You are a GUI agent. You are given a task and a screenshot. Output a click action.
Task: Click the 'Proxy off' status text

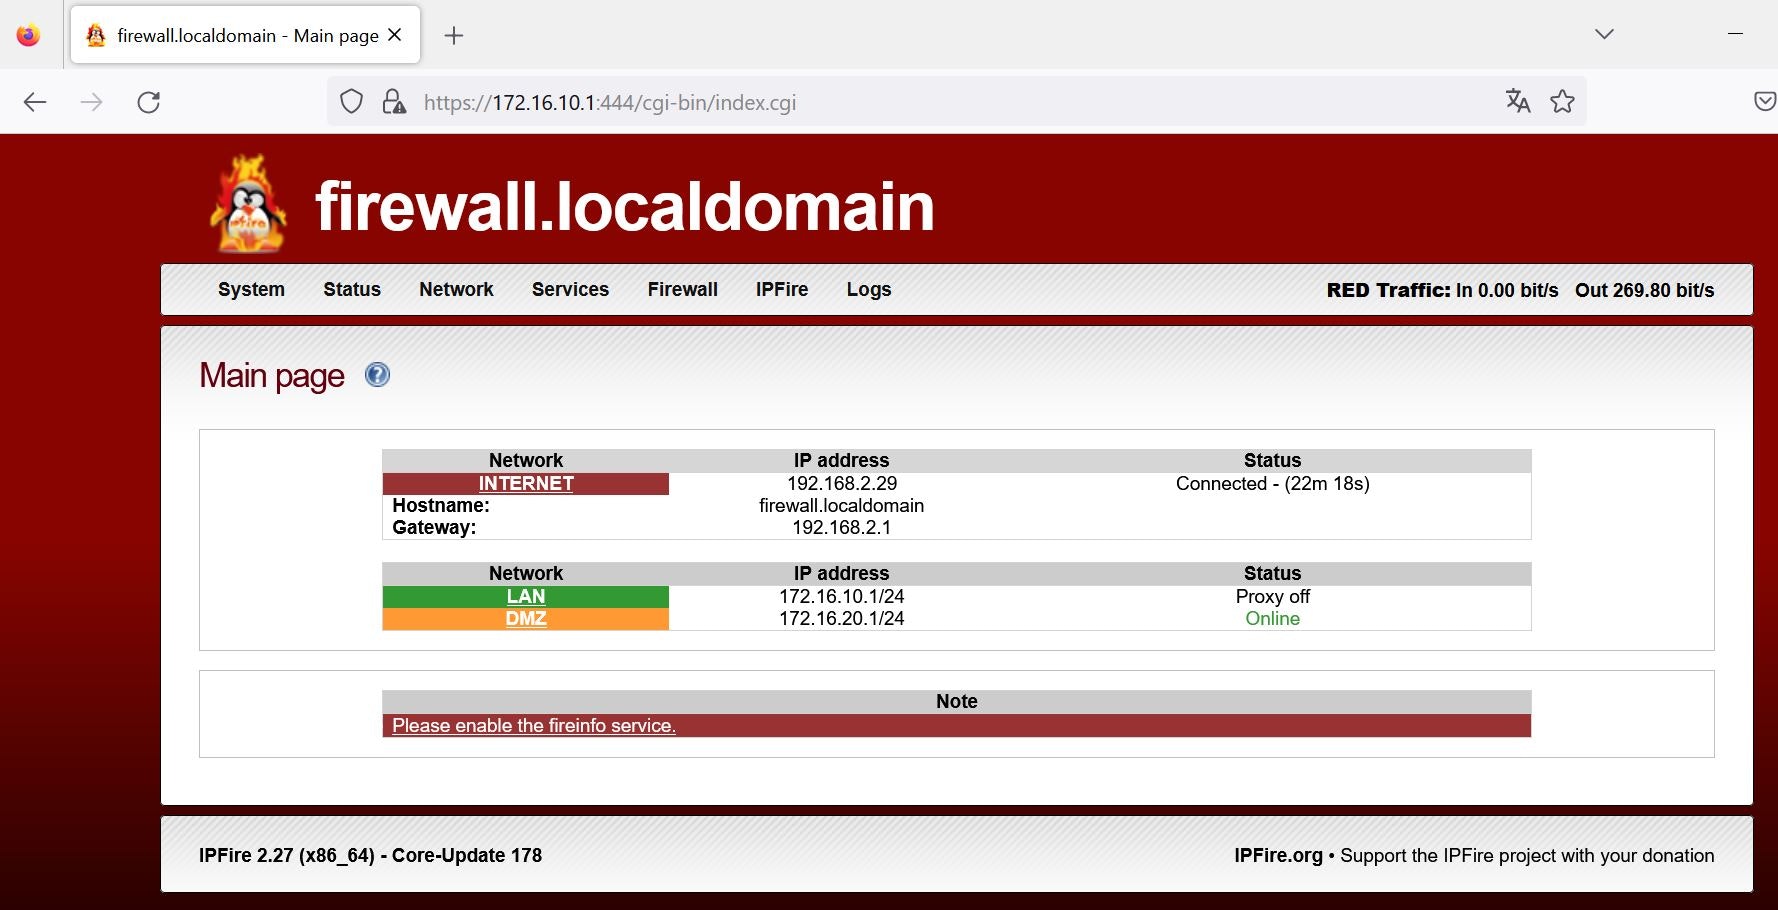pyautogui.click(x=1272, y=597)
